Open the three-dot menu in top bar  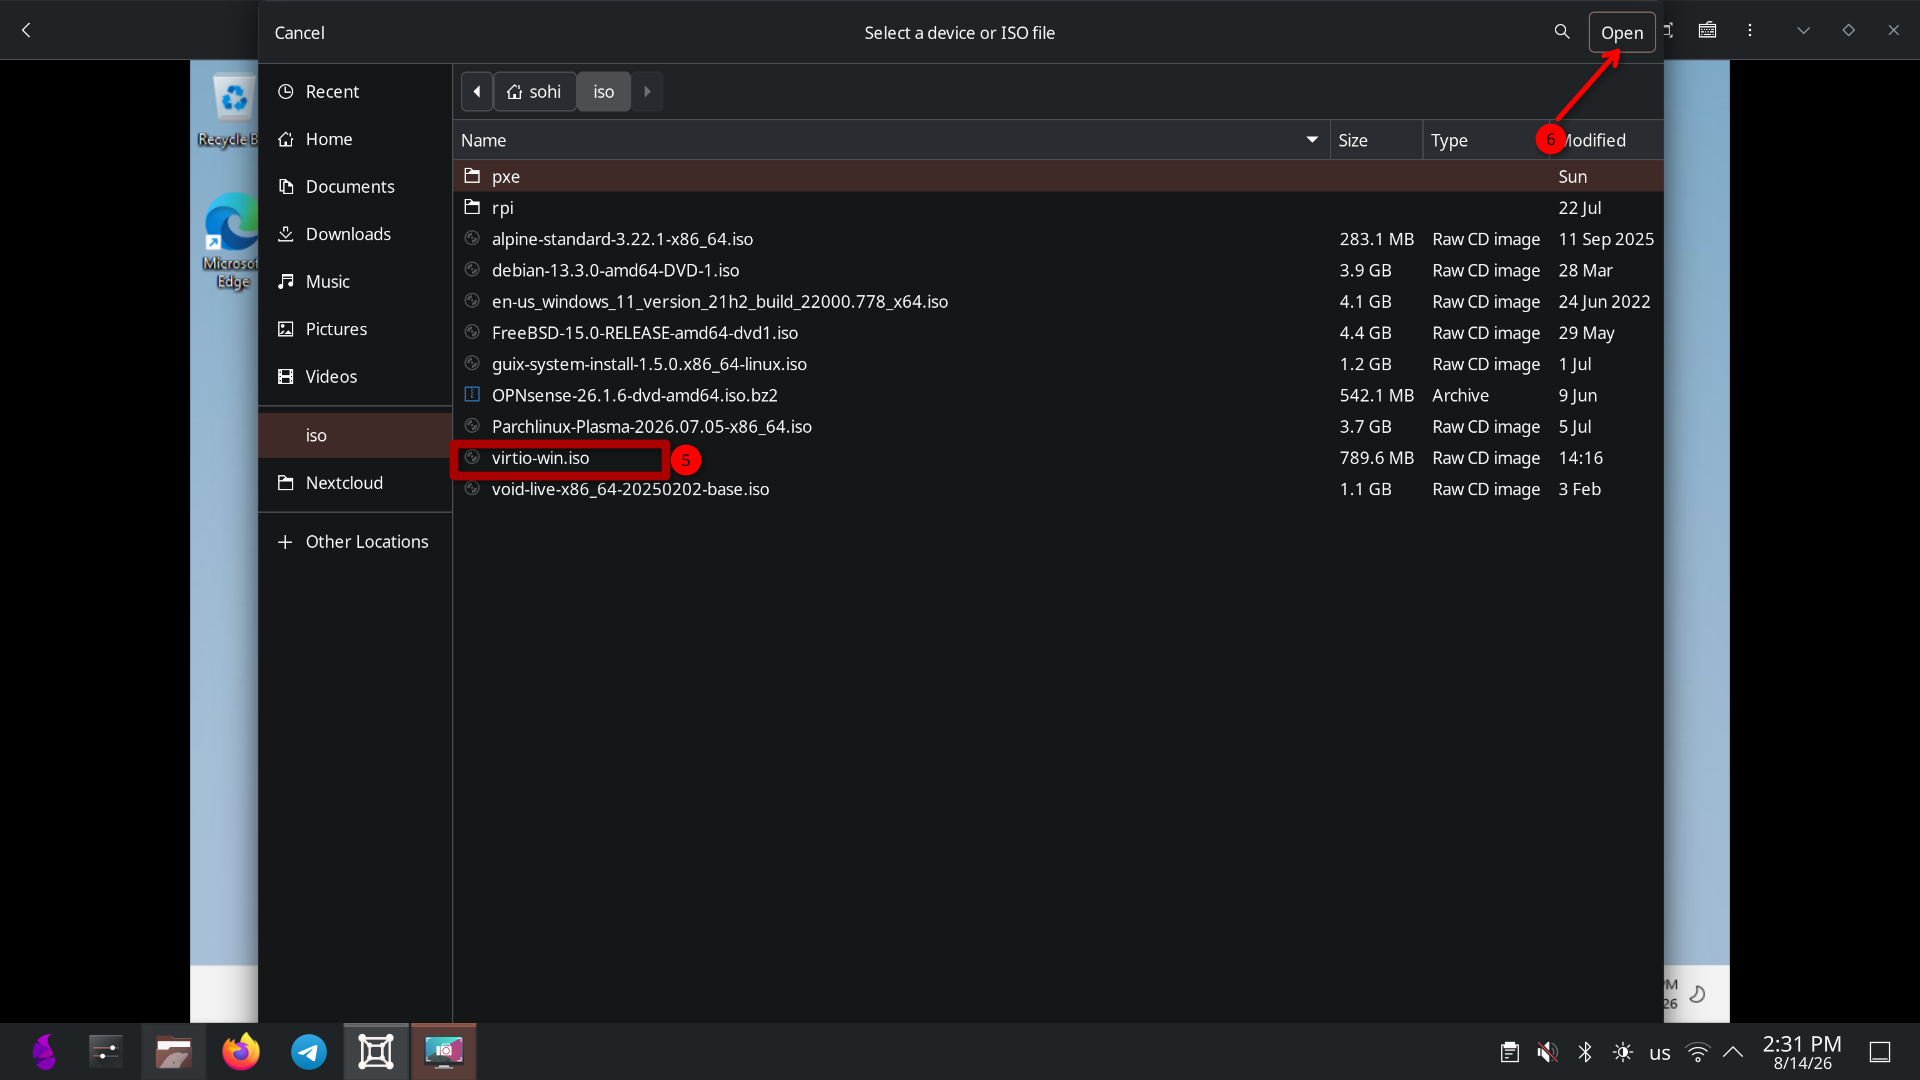point(1750,30)
